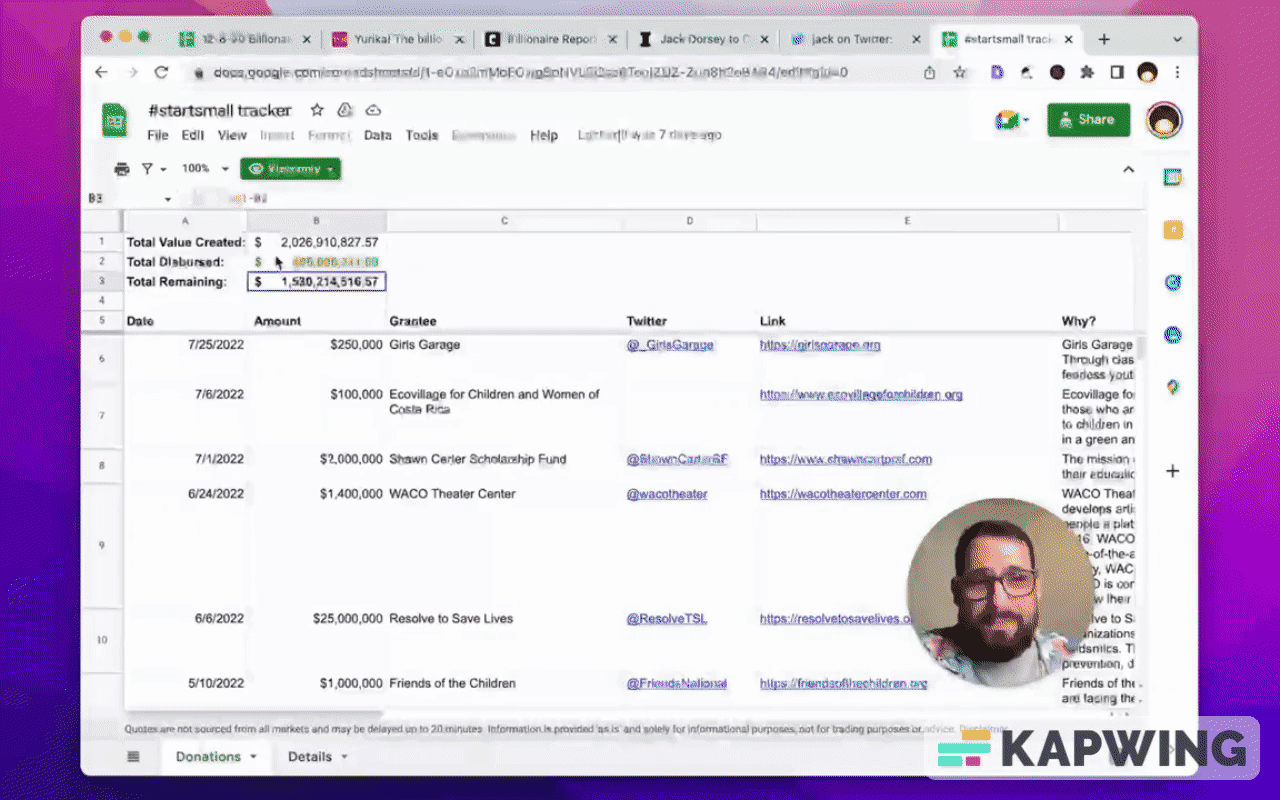Open the @FriendsNational Twitter link
This screenshot has width=1280, height=800.
pos(676,684)
